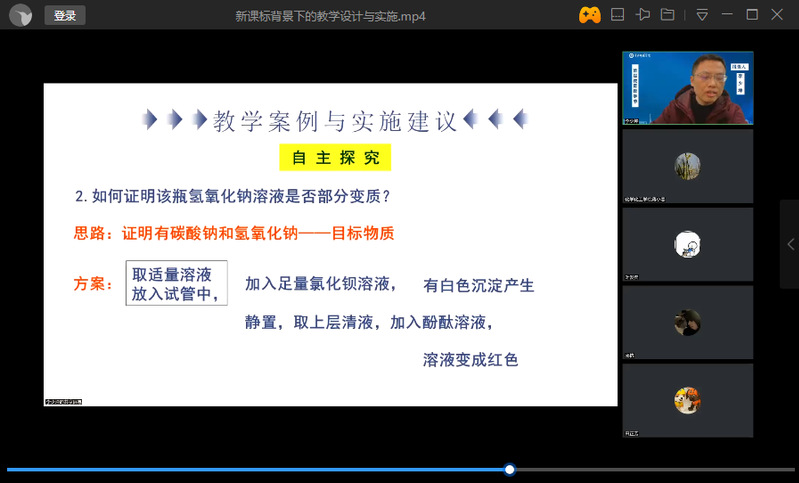The height and width of the screenshot is (483, 799).
Task: Expand the main menu triangle dropdown
Action: (702, 15)
